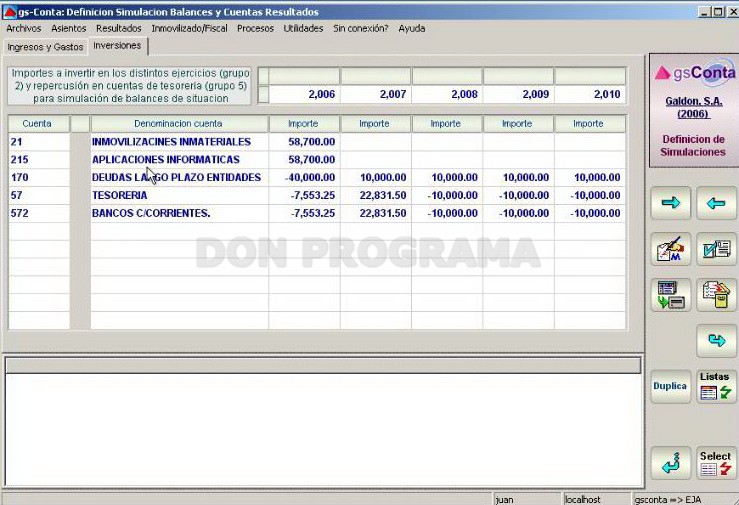Image resolution: width=739 pixels, height=505 pixels.
Task: Click the curved blue redo arrow icon
Action: [716, 341]
